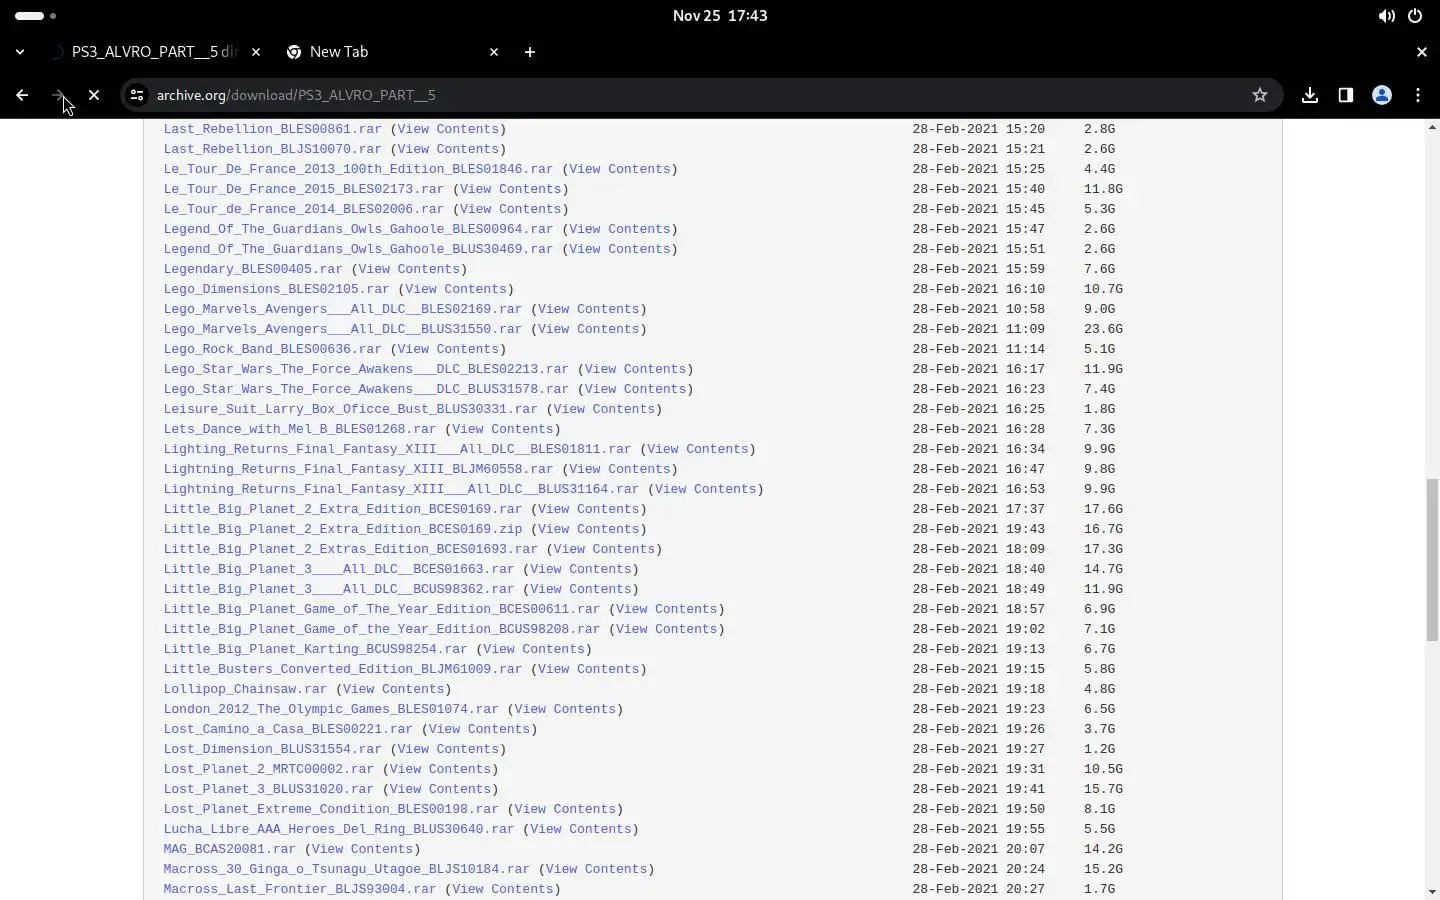Screen dimensions: 1440x900
Task: Open Legend_Of_The_Guardians_Owls_Gahoole_BLUS30469.rar link
Action: click(x=358, y=249)
